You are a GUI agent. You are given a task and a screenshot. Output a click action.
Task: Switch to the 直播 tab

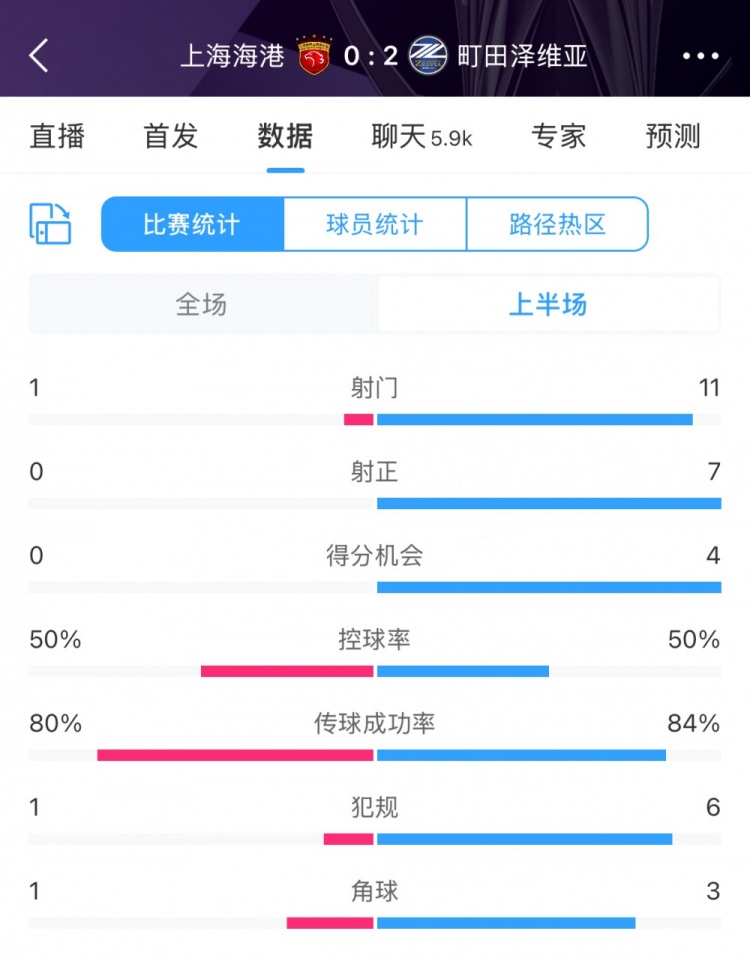click(x=57, y=136)
